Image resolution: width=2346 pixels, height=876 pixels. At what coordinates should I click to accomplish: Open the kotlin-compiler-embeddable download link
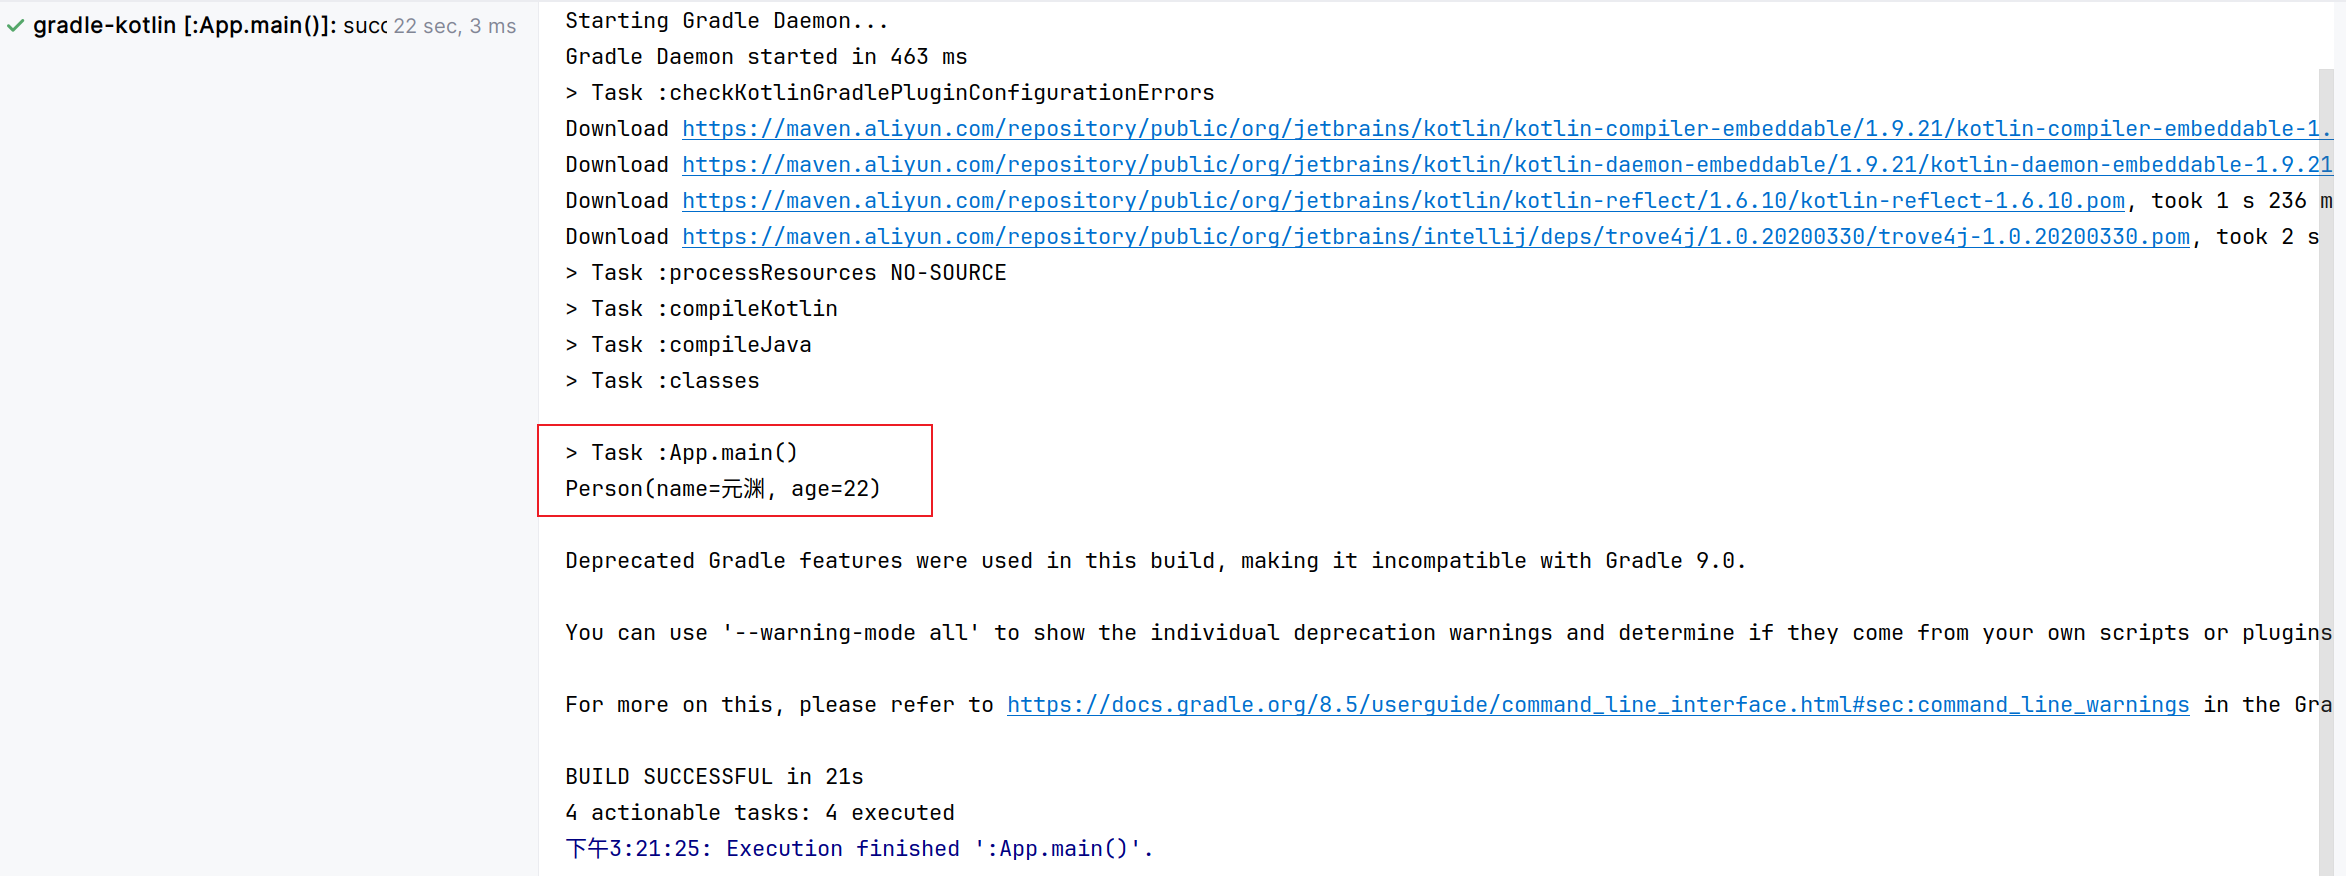tap(1507, 129)
